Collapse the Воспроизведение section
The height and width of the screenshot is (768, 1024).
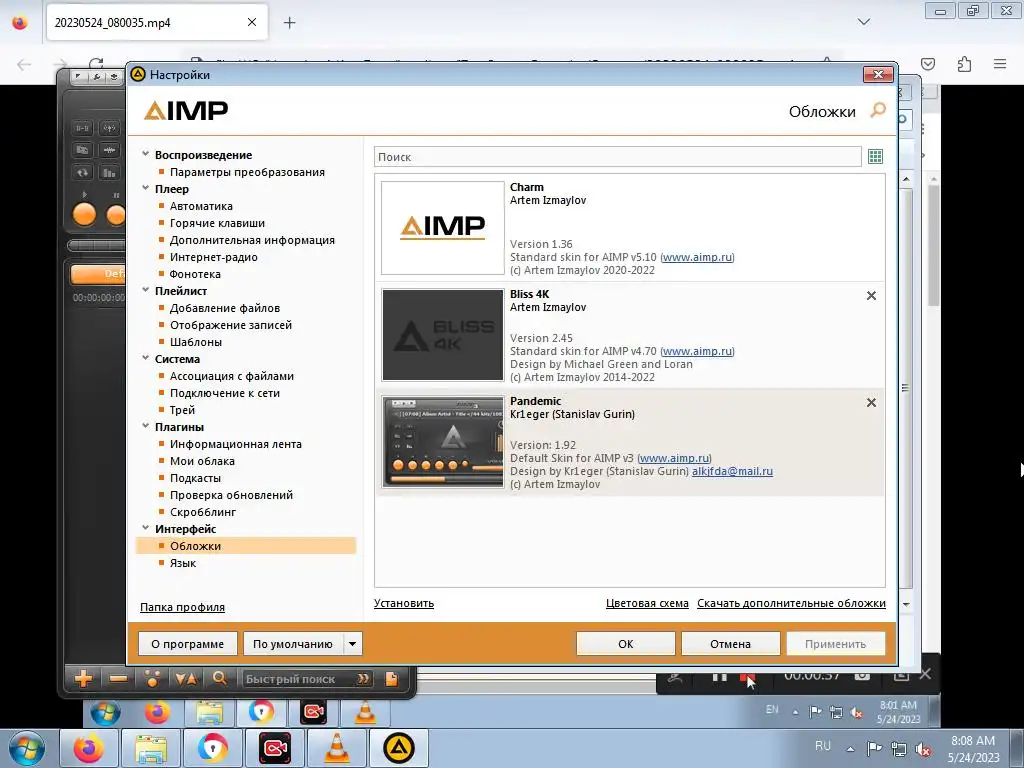click(x=146, y=154)
